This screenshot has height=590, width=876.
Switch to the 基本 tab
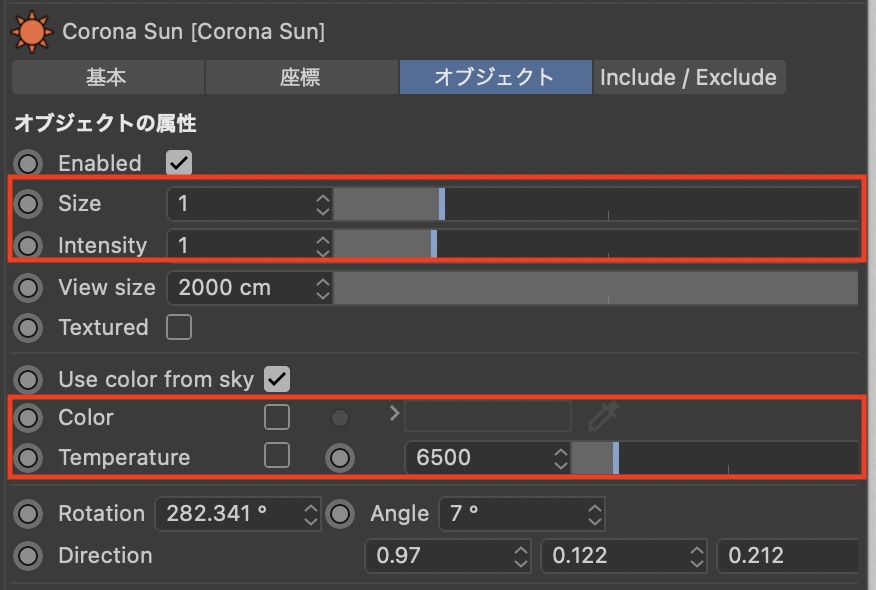tap(107, 78)
